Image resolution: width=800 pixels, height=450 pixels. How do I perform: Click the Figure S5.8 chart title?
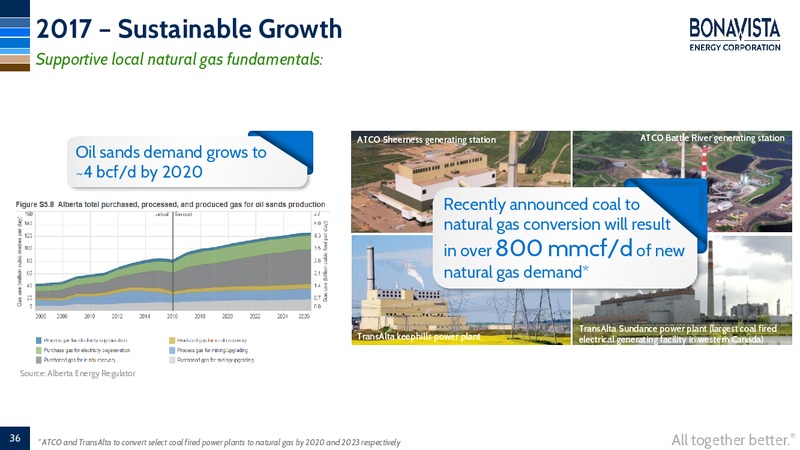pyautogui.click(x=170, y=204)
